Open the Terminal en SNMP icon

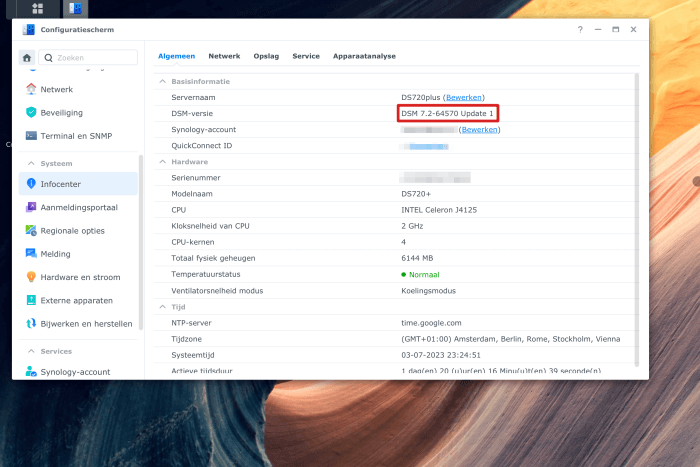31,136
